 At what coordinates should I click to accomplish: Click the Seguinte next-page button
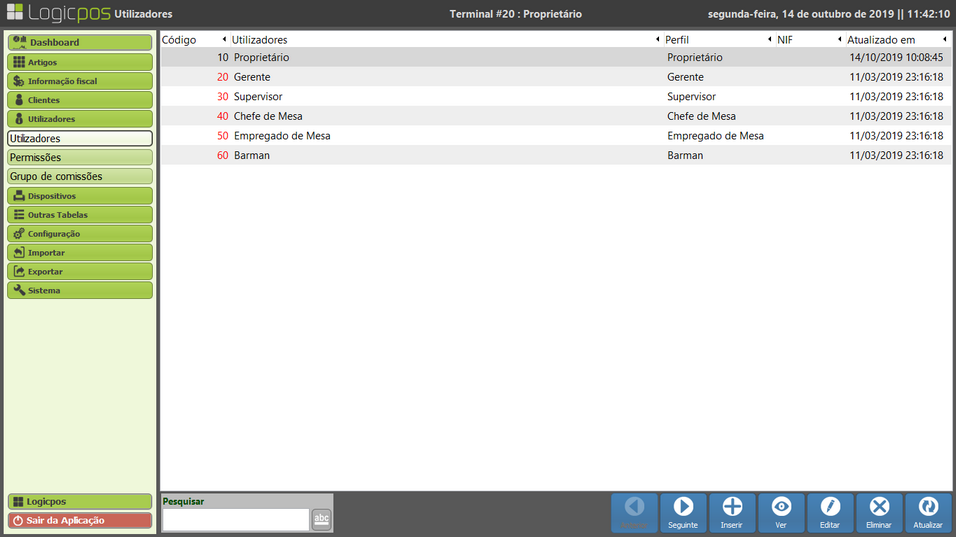[683, 512]
